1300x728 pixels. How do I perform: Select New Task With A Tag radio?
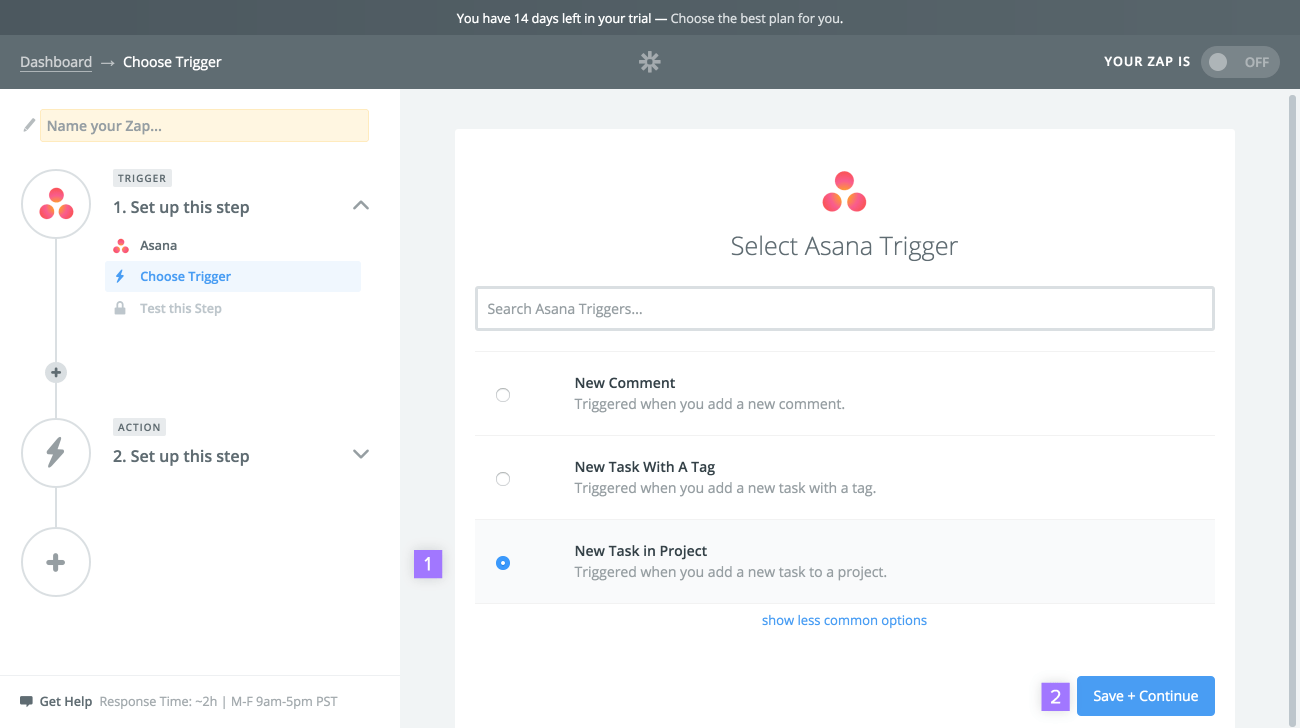click(x=503, y=479)
